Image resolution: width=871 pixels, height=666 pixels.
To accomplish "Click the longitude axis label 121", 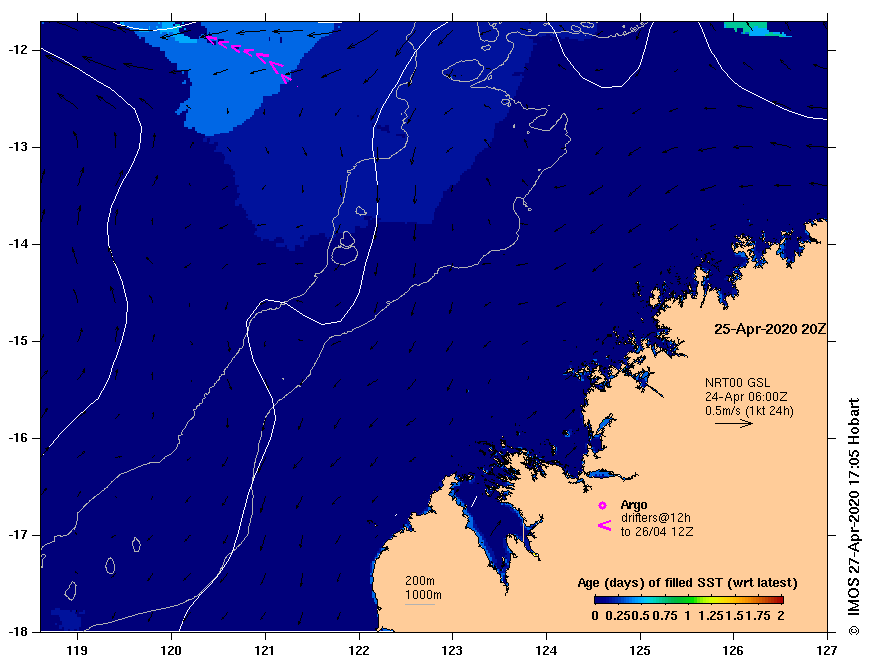I will (264, 650).
